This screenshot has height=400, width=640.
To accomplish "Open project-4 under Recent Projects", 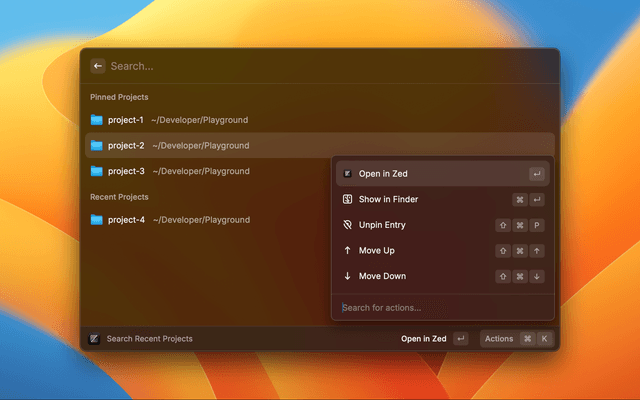I will pos(208,220).
